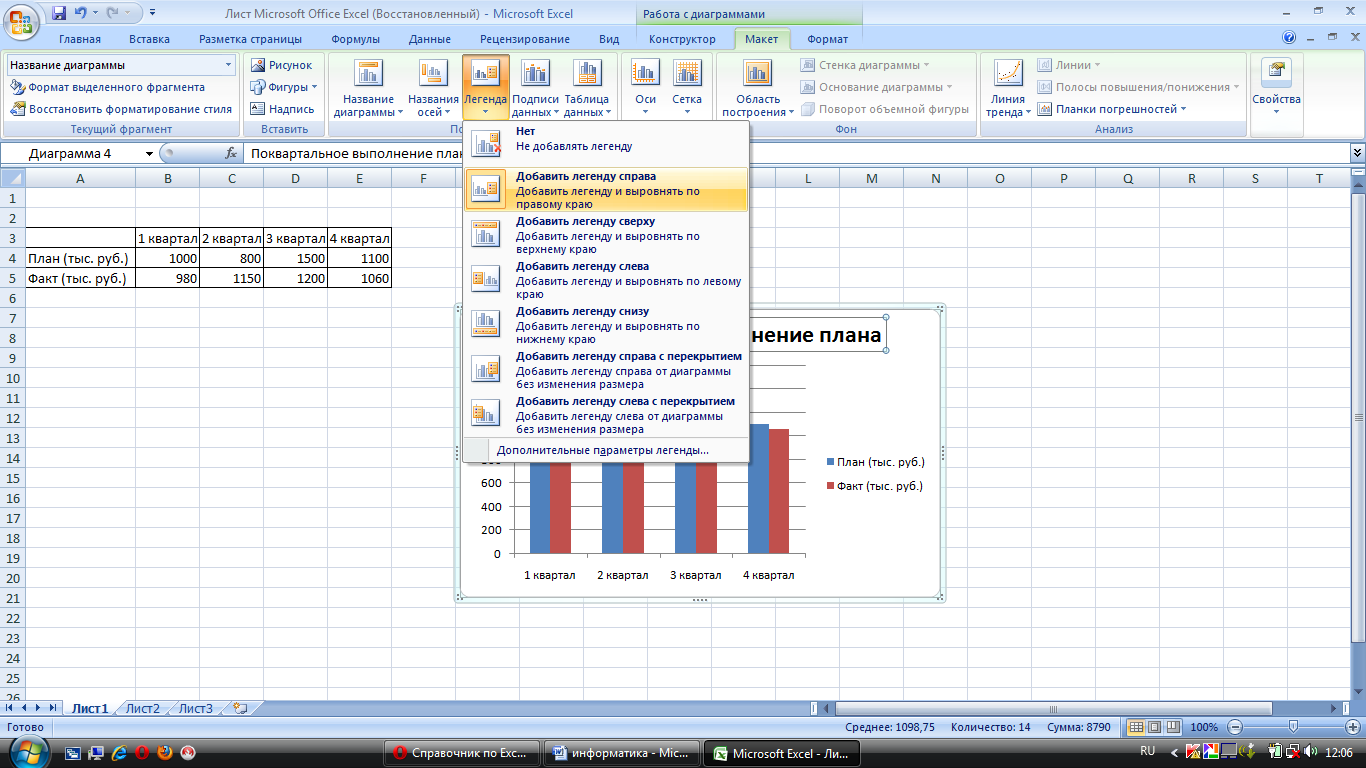Insert a Надпись text box
This screenshot has width=1366, height=768.
[x=281, y=109]
